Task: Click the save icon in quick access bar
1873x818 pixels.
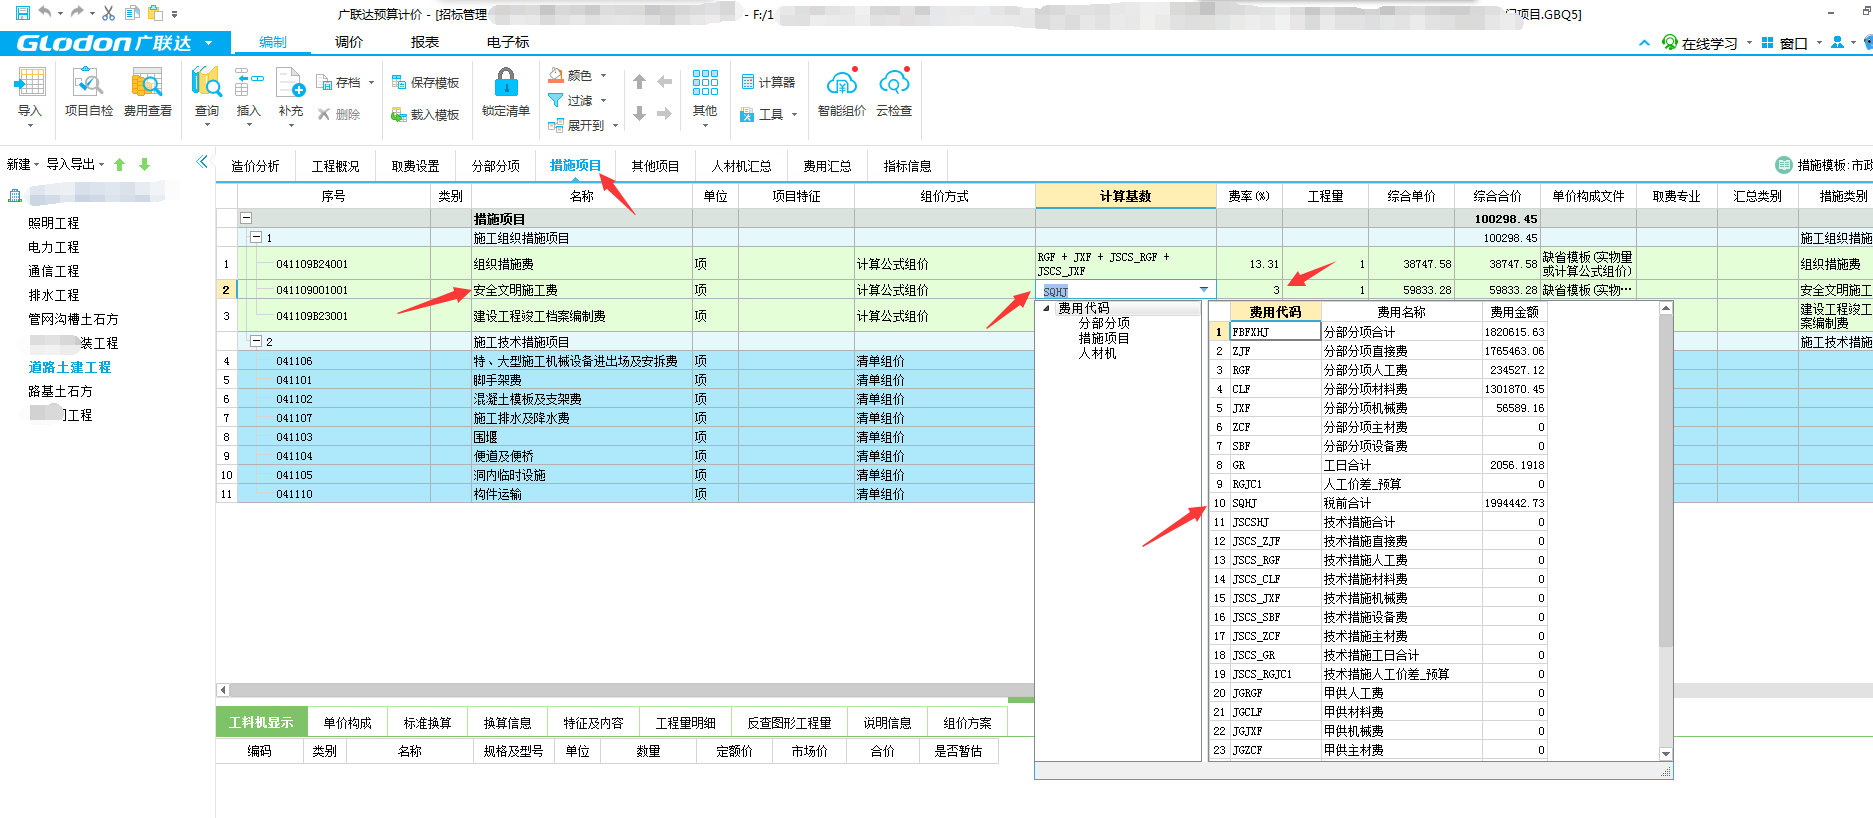Action: click(22, 13)
